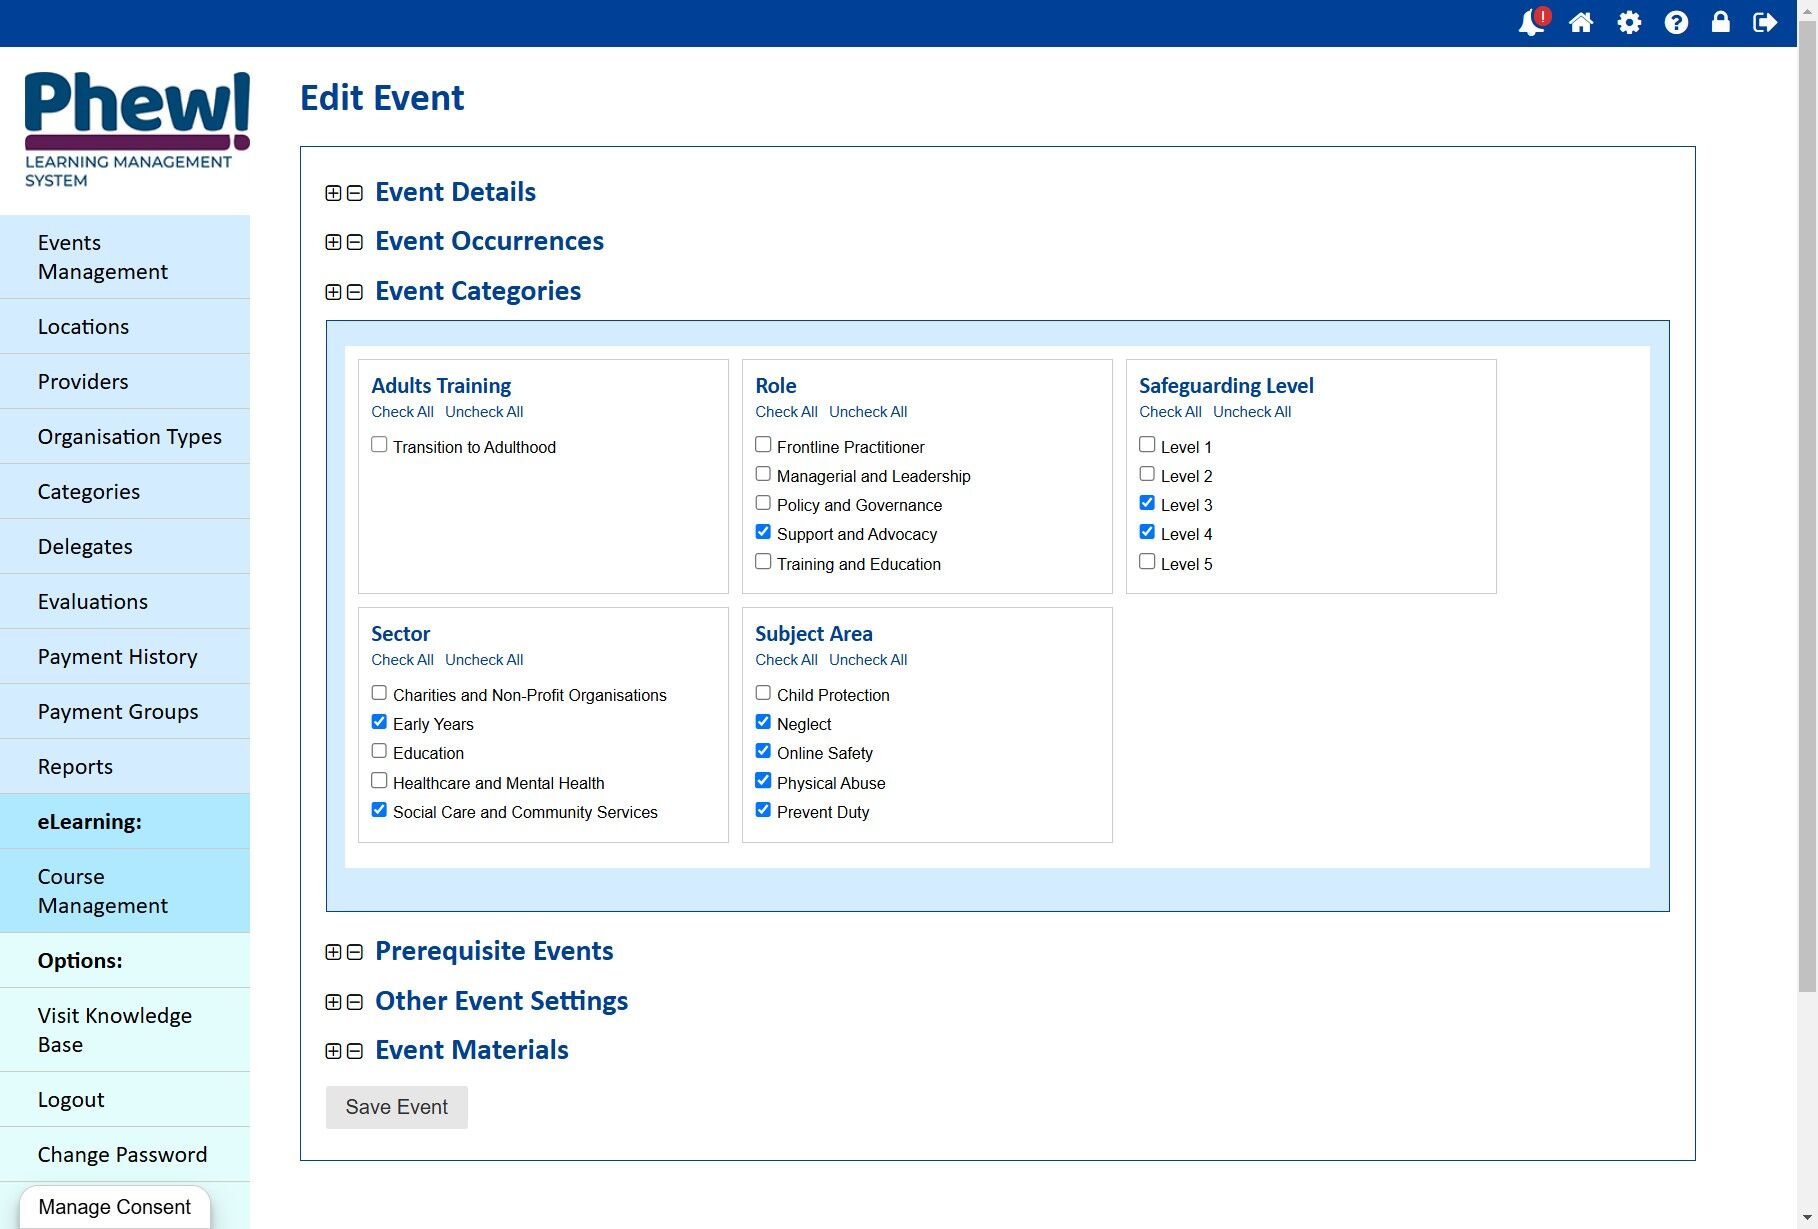Expand Event Details with plus icon

[x=333, y=193]
